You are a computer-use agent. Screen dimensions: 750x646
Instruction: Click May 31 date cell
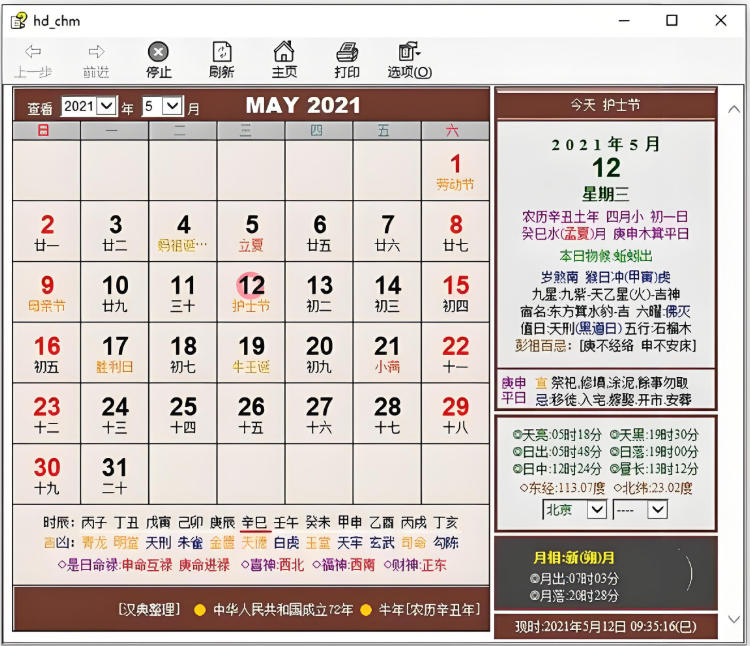(115, 474)
